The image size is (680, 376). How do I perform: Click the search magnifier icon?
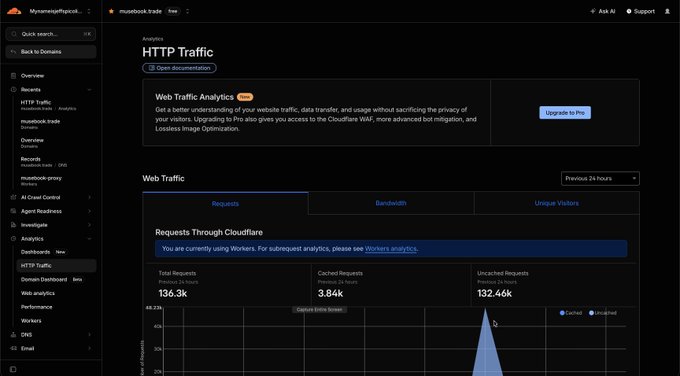click(x=14, y=34)
